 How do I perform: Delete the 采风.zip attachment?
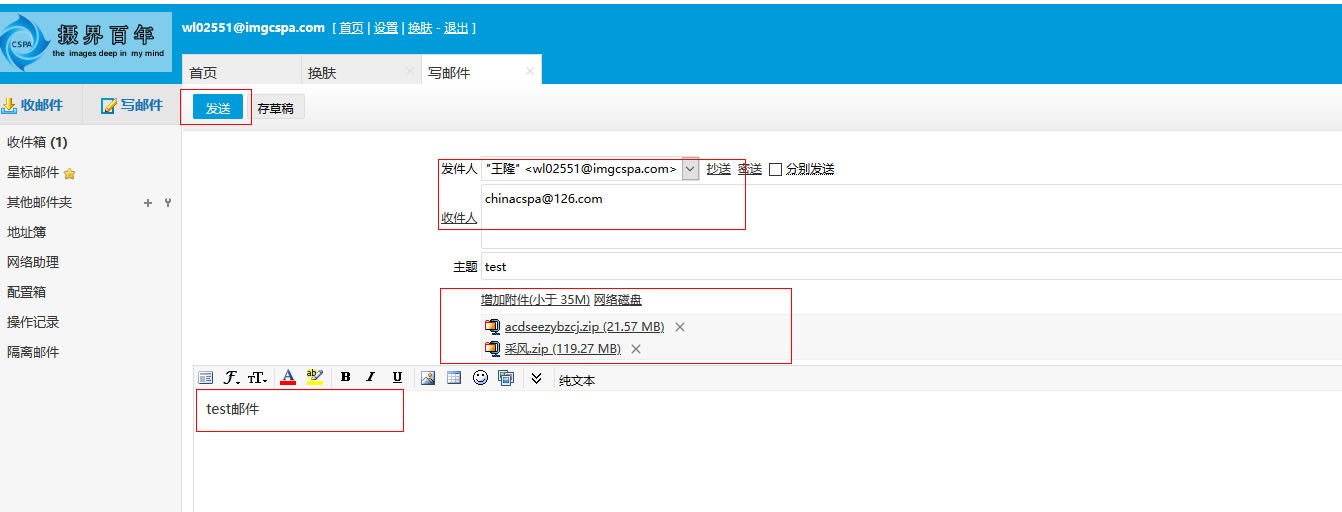pyautogui.click(x=636, y=349)
